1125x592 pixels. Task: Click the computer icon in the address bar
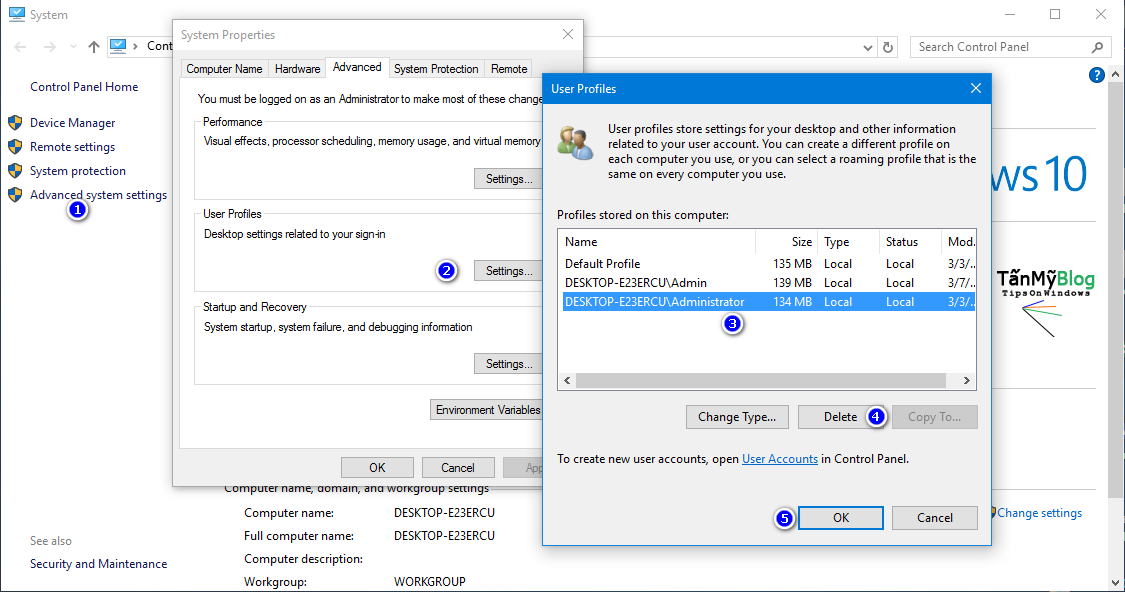click(x=119, y=45)
